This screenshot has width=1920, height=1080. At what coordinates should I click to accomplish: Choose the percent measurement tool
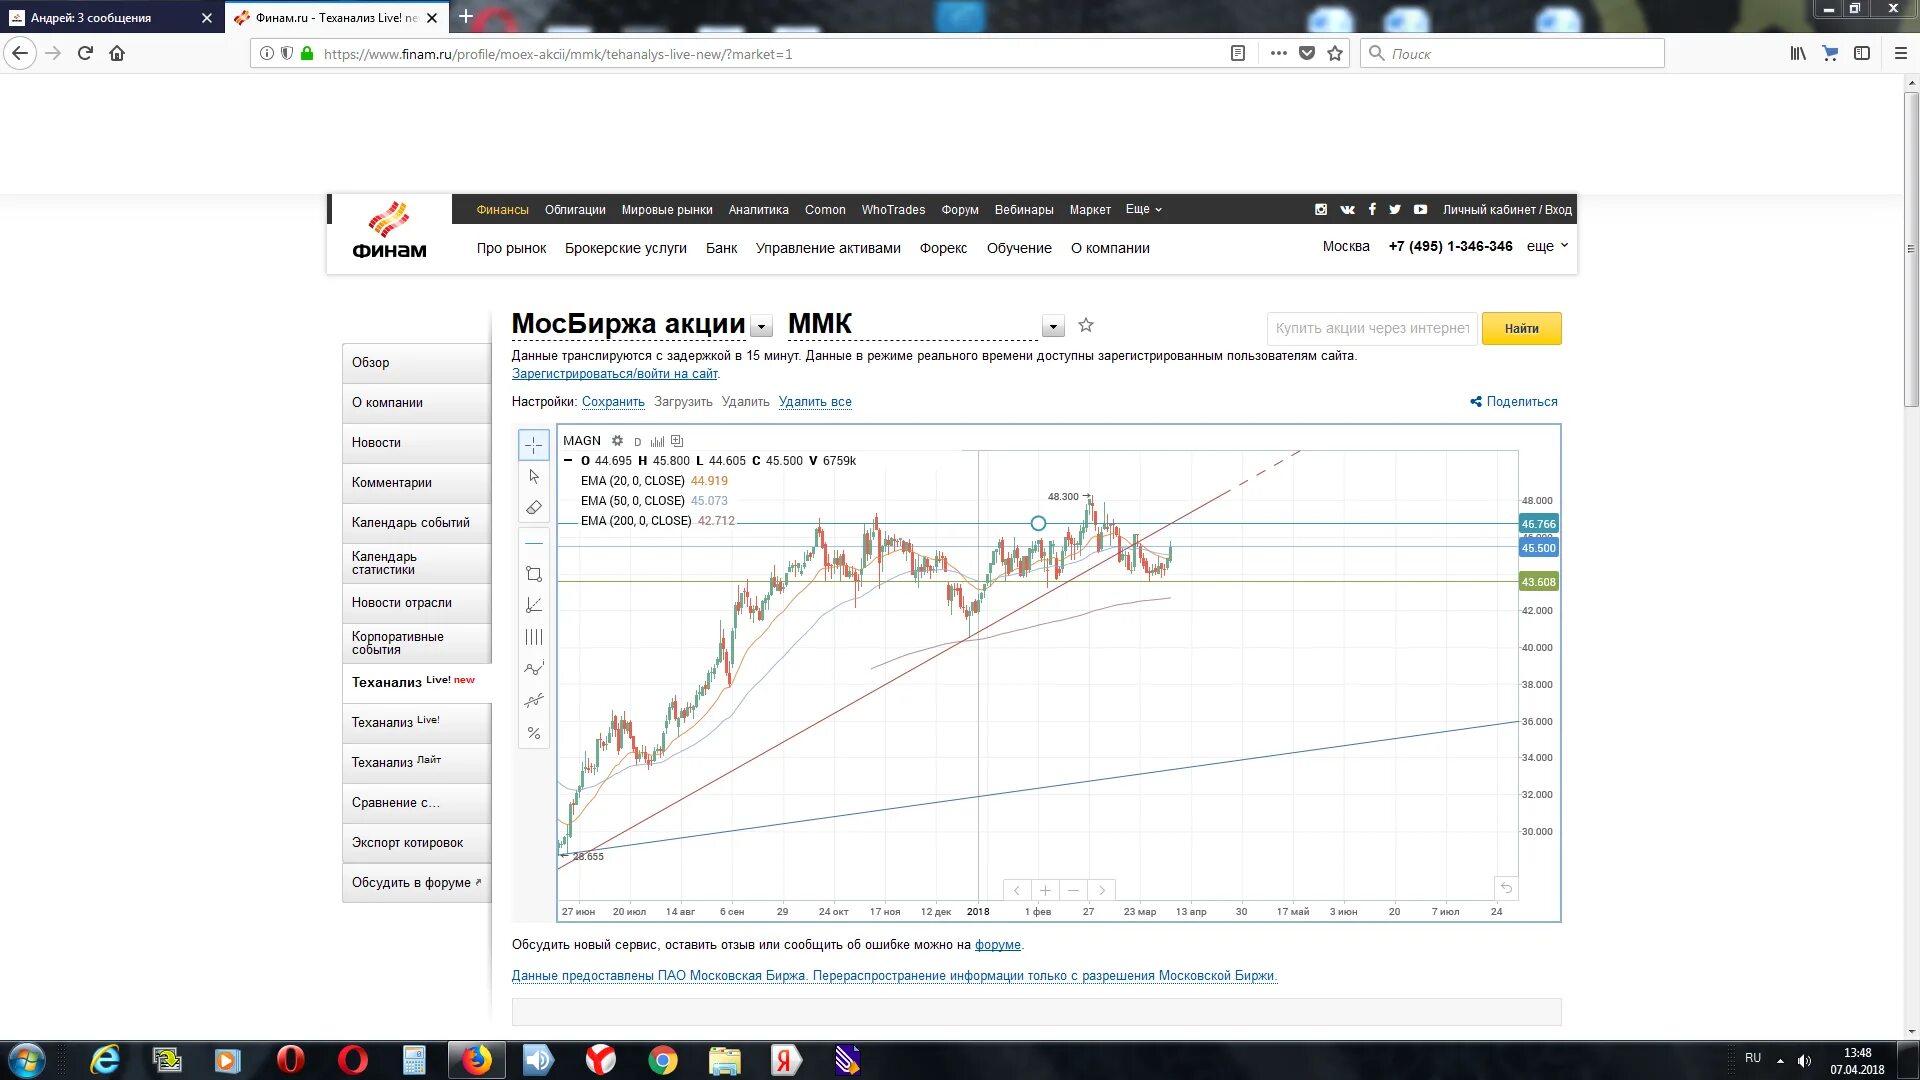point(534,733)
